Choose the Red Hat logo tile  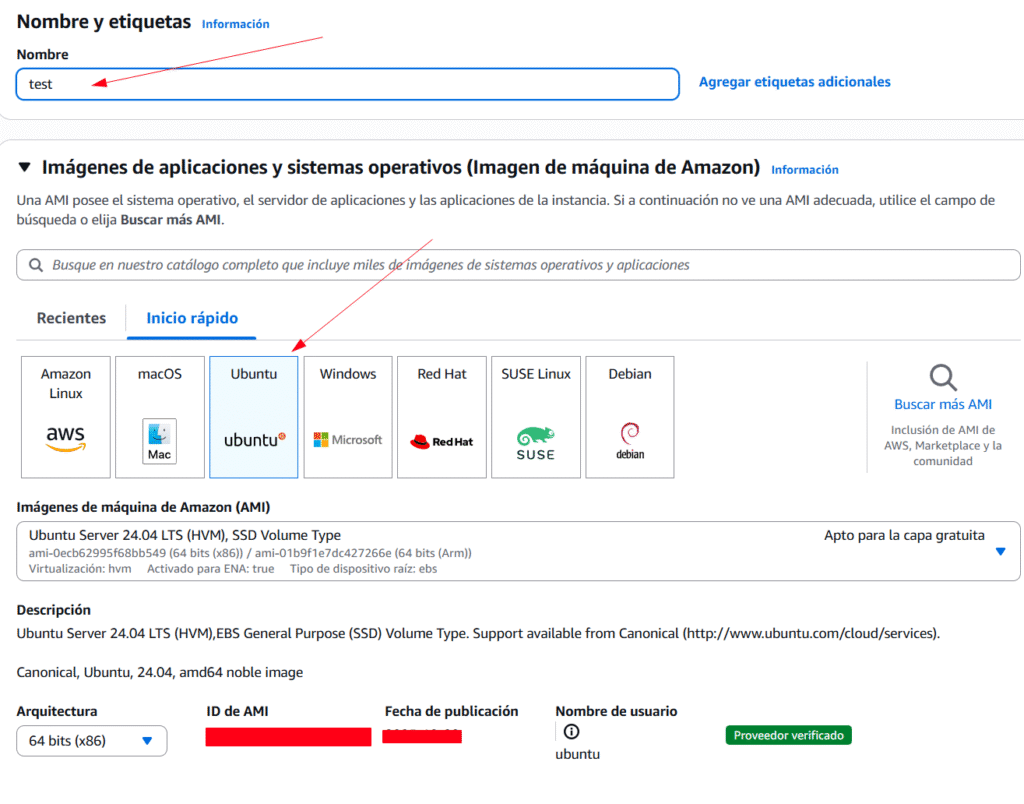(442, 417)
